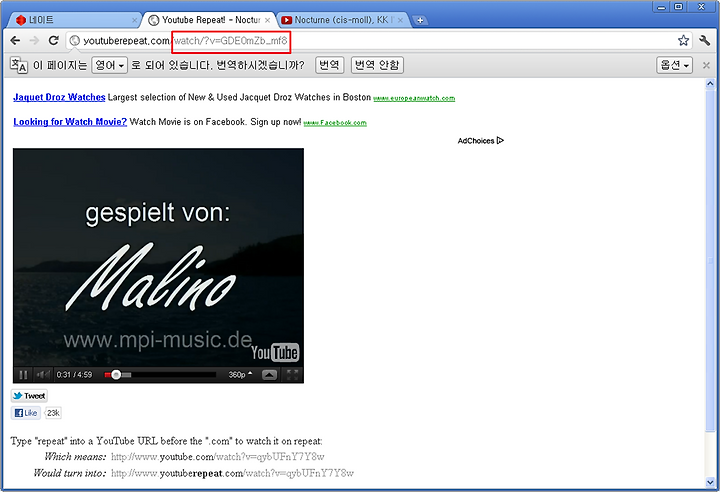Screen dimensions: 720x492
Task: Click the AdChoices icon
Action: click(500, 141)
